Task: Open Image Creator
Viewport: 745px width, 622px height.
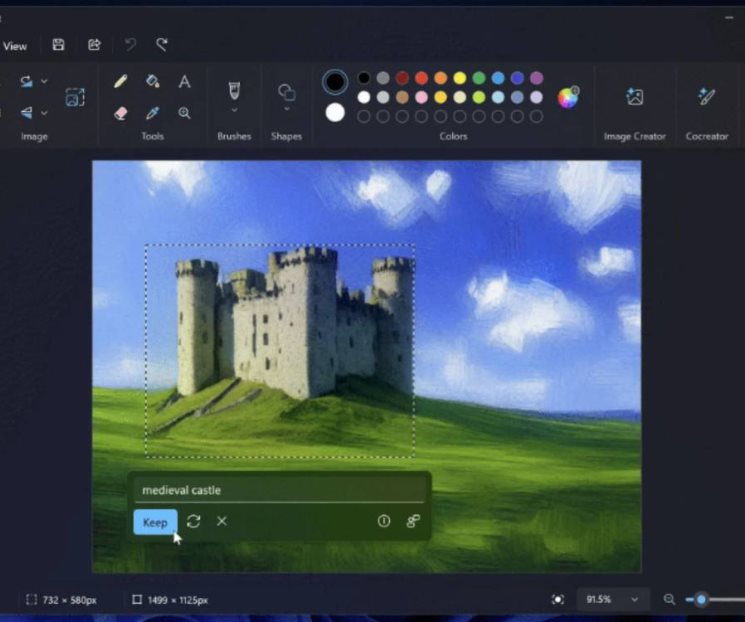Action: click(635, 97)
